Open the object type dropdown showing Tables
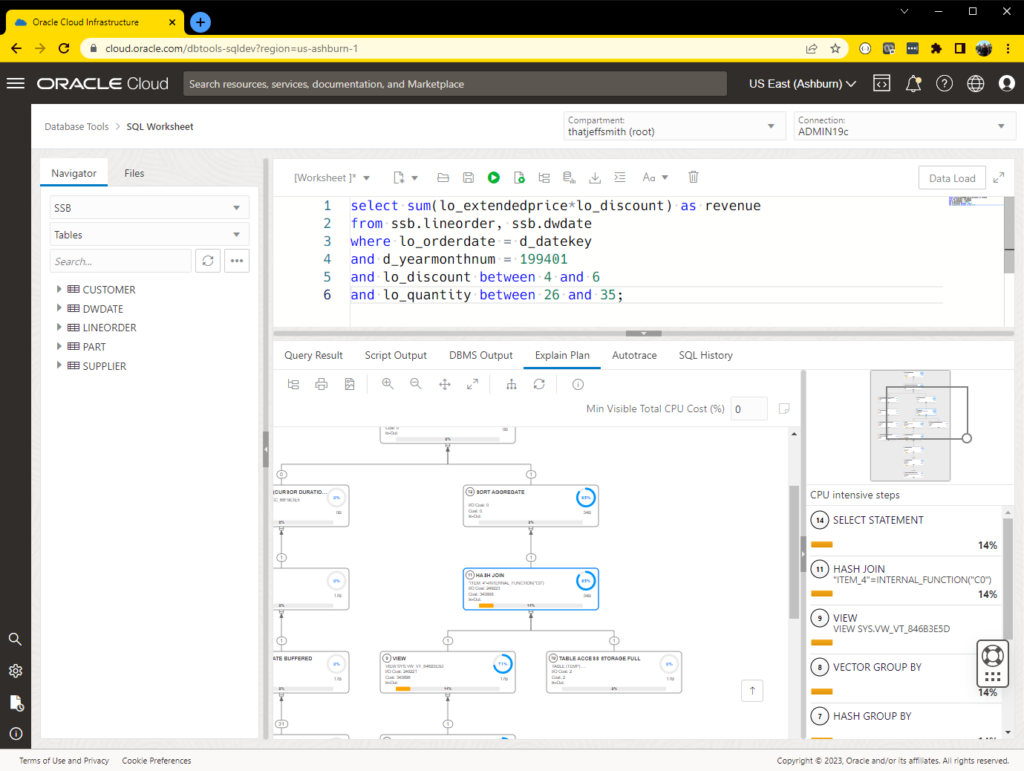 tap(148, 234)
